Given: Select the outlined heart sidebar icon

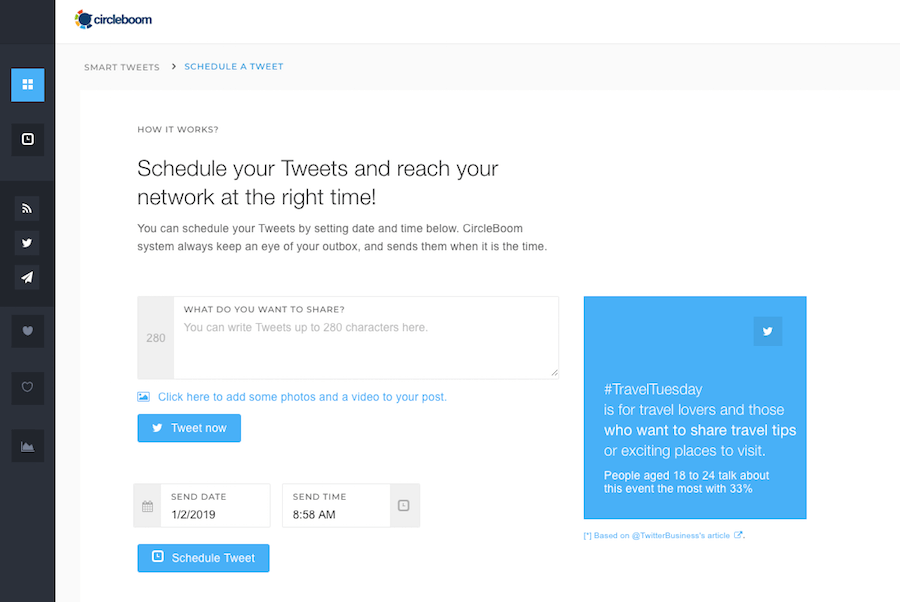Looking at the screenshot, I should (28, 388).
